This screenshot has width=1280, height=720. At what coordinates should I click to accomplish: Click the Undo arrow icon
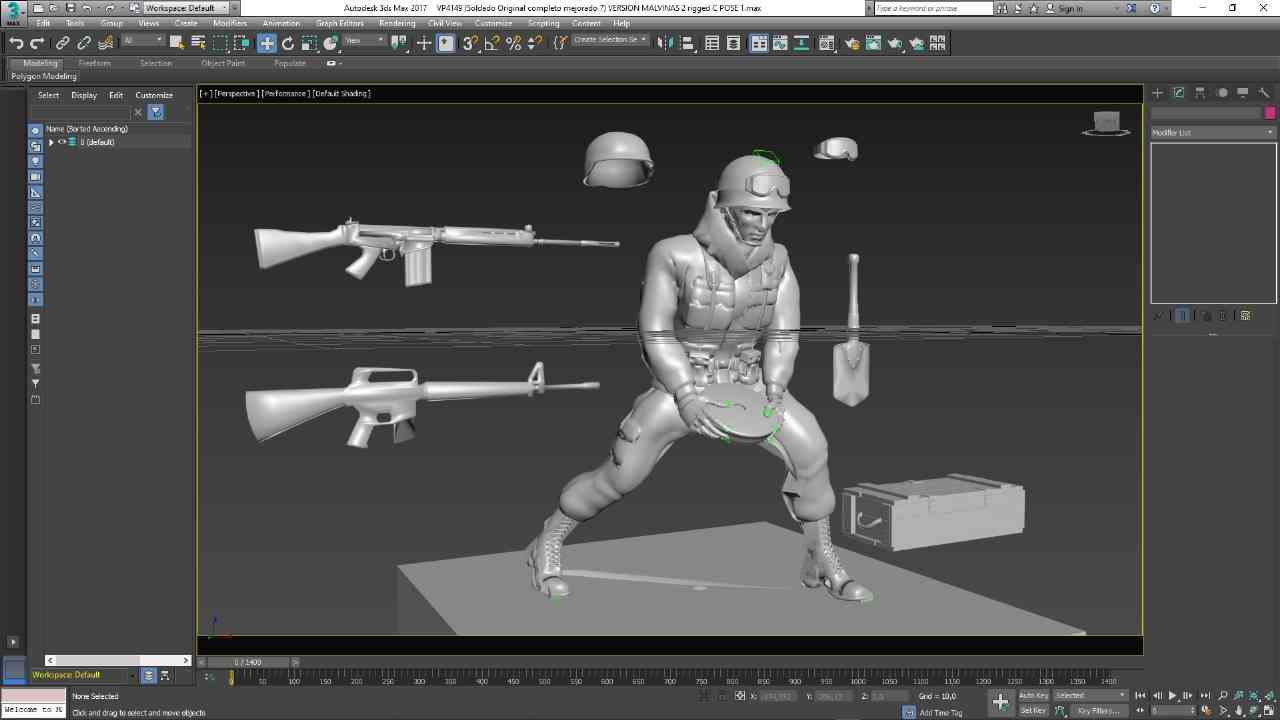tap(16, 43)
